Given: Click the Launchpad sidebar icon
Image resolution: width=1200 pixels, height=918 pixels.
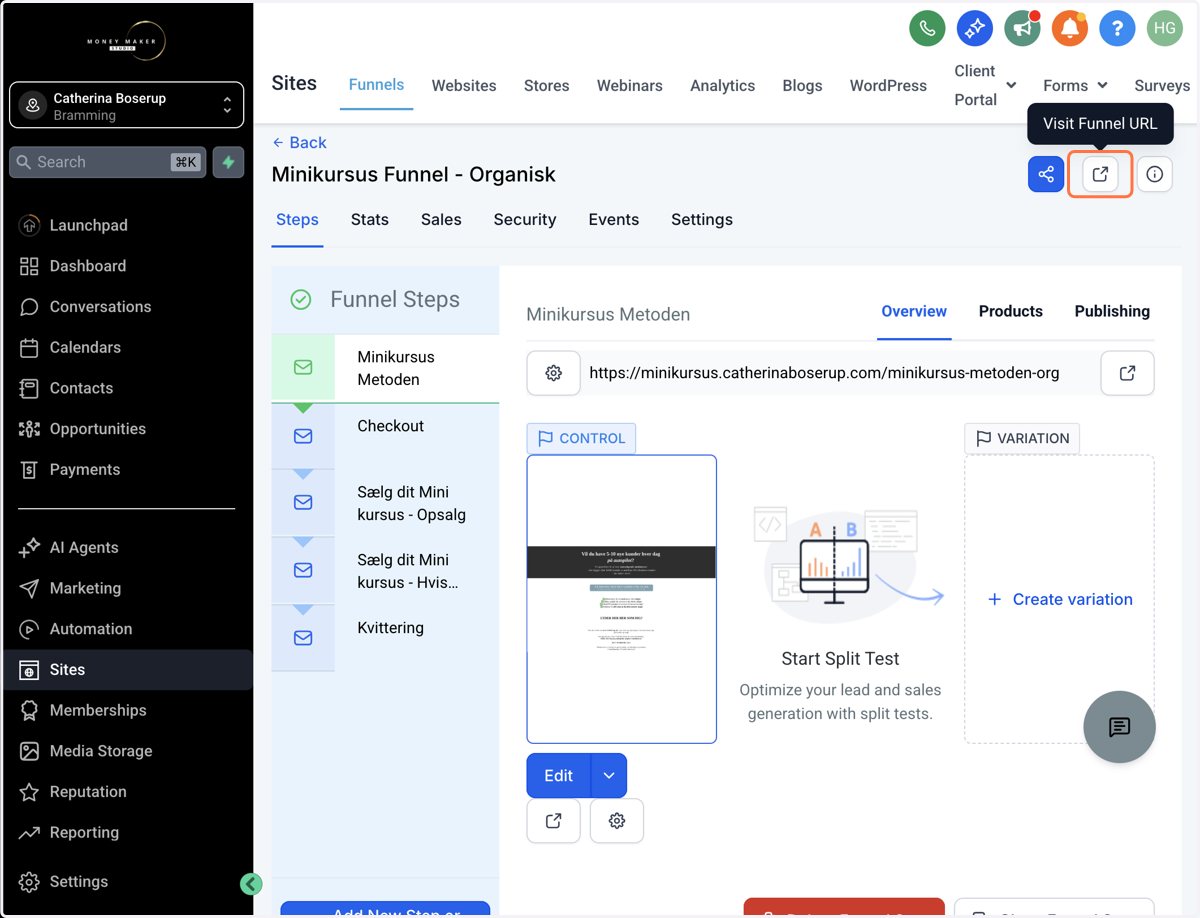Looking at the screenshot, I should click(29, 225).
